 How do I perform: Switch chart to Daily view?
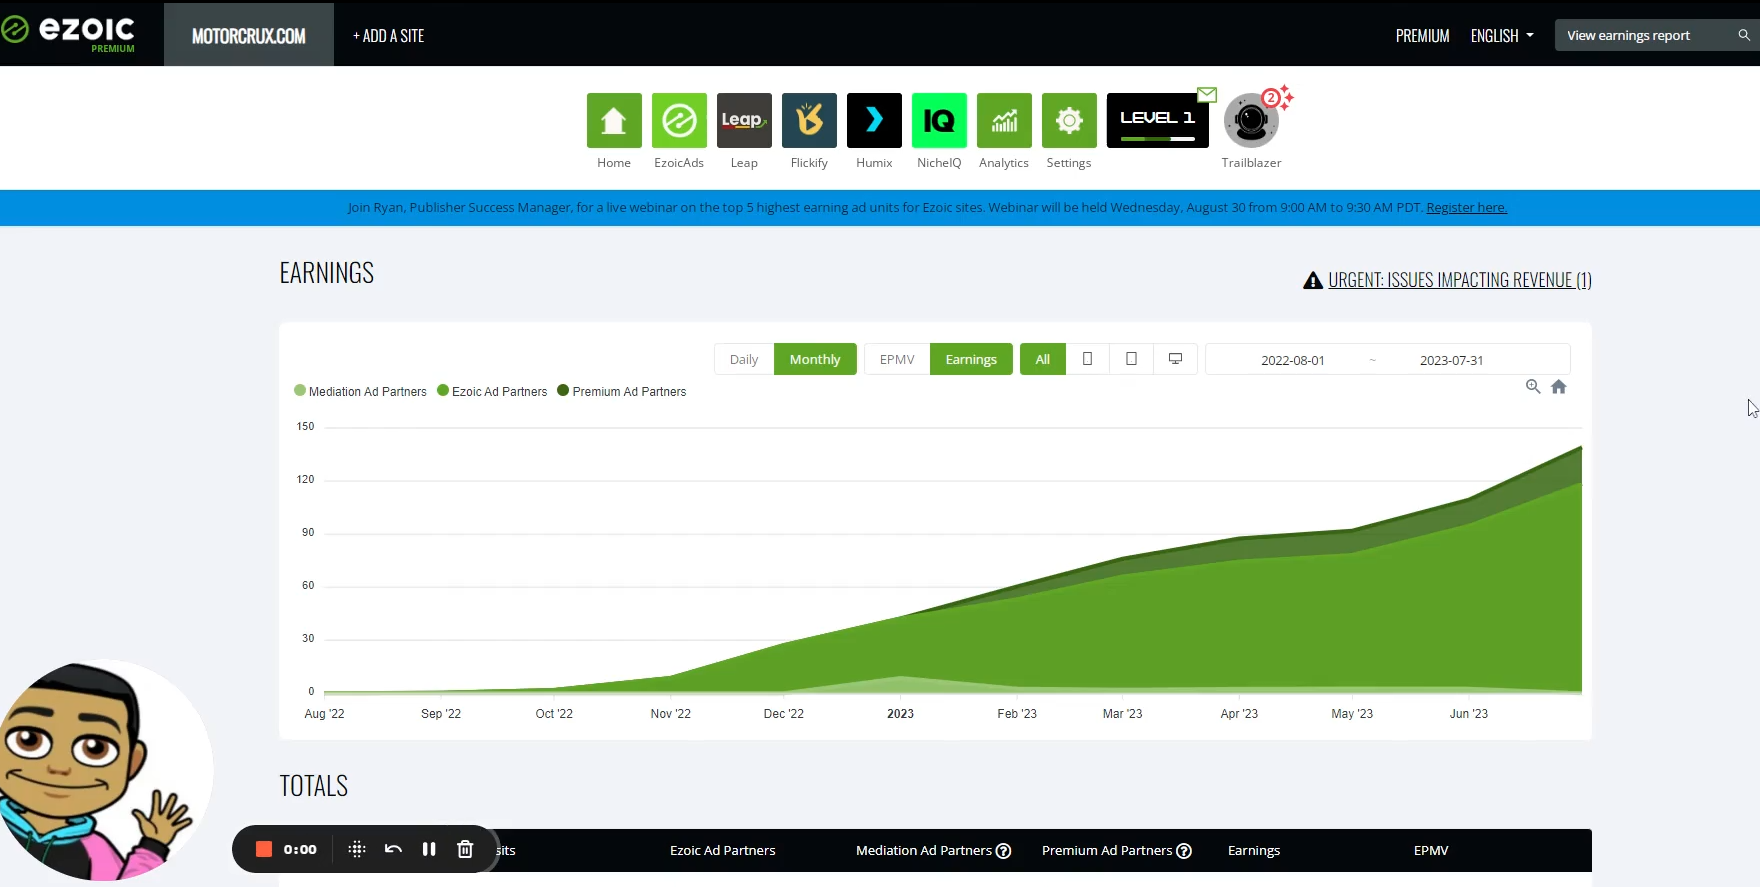[744, 359]
